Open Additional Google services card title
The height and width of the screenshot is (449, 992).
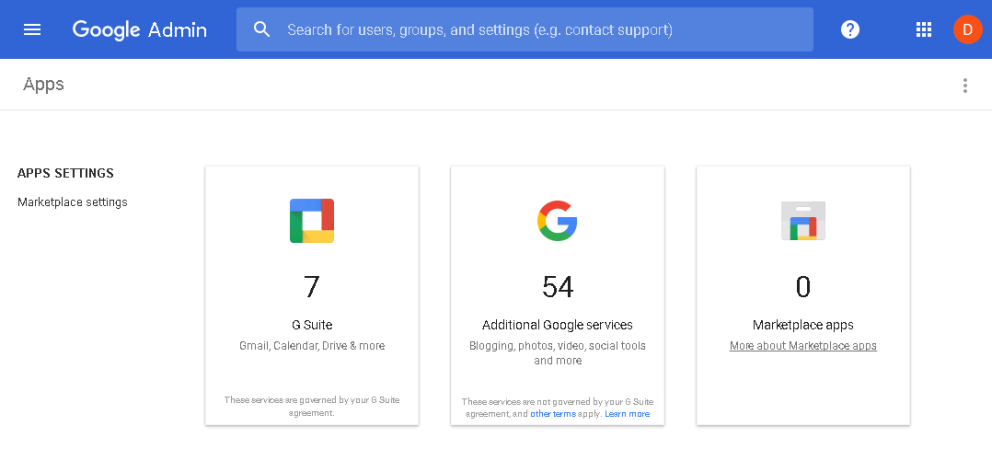[557, 325]
